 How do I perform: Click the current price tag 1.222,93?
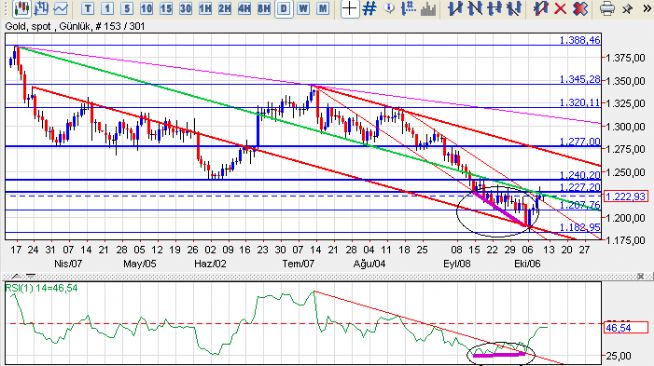[625, 196]
